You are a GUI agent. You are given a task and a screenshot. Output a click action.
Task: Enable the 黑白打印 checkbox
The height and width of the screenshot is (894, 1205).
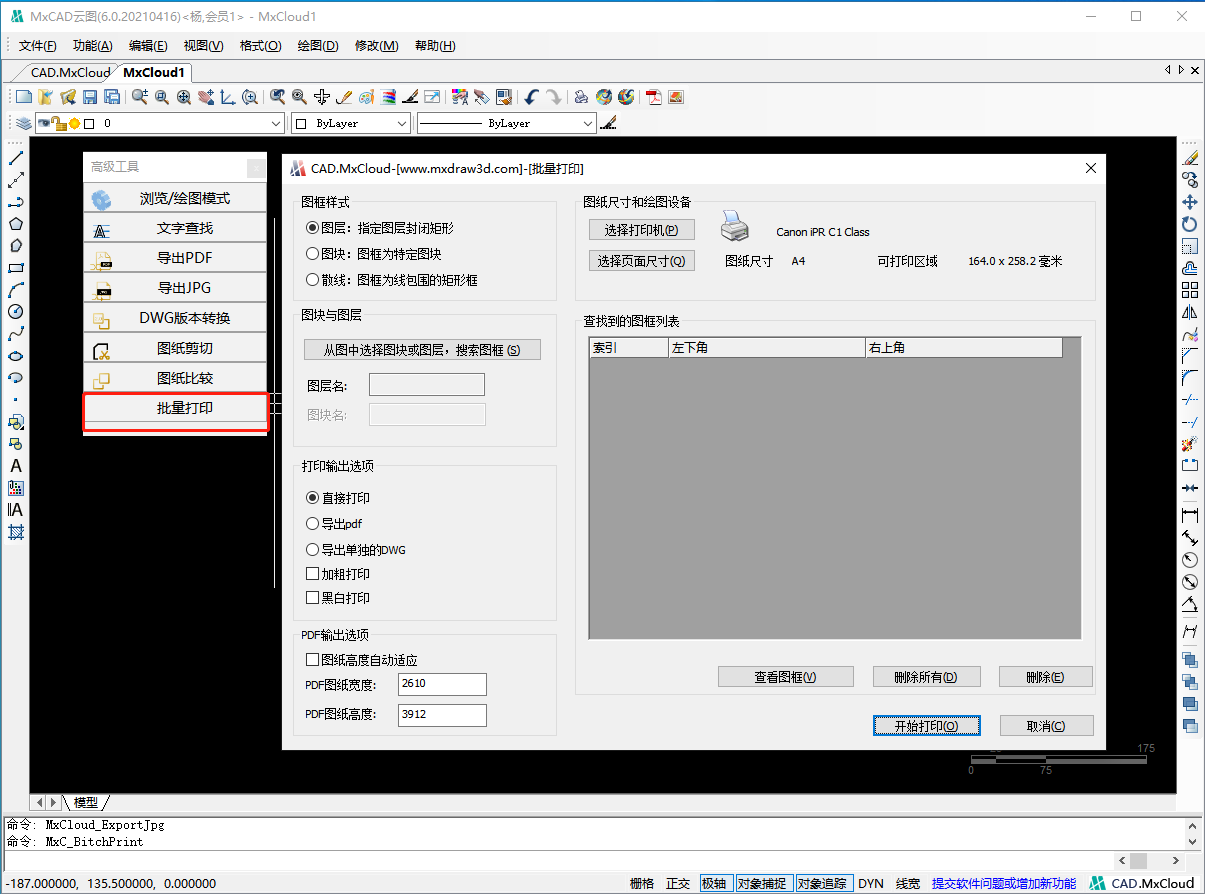[312, 598]
